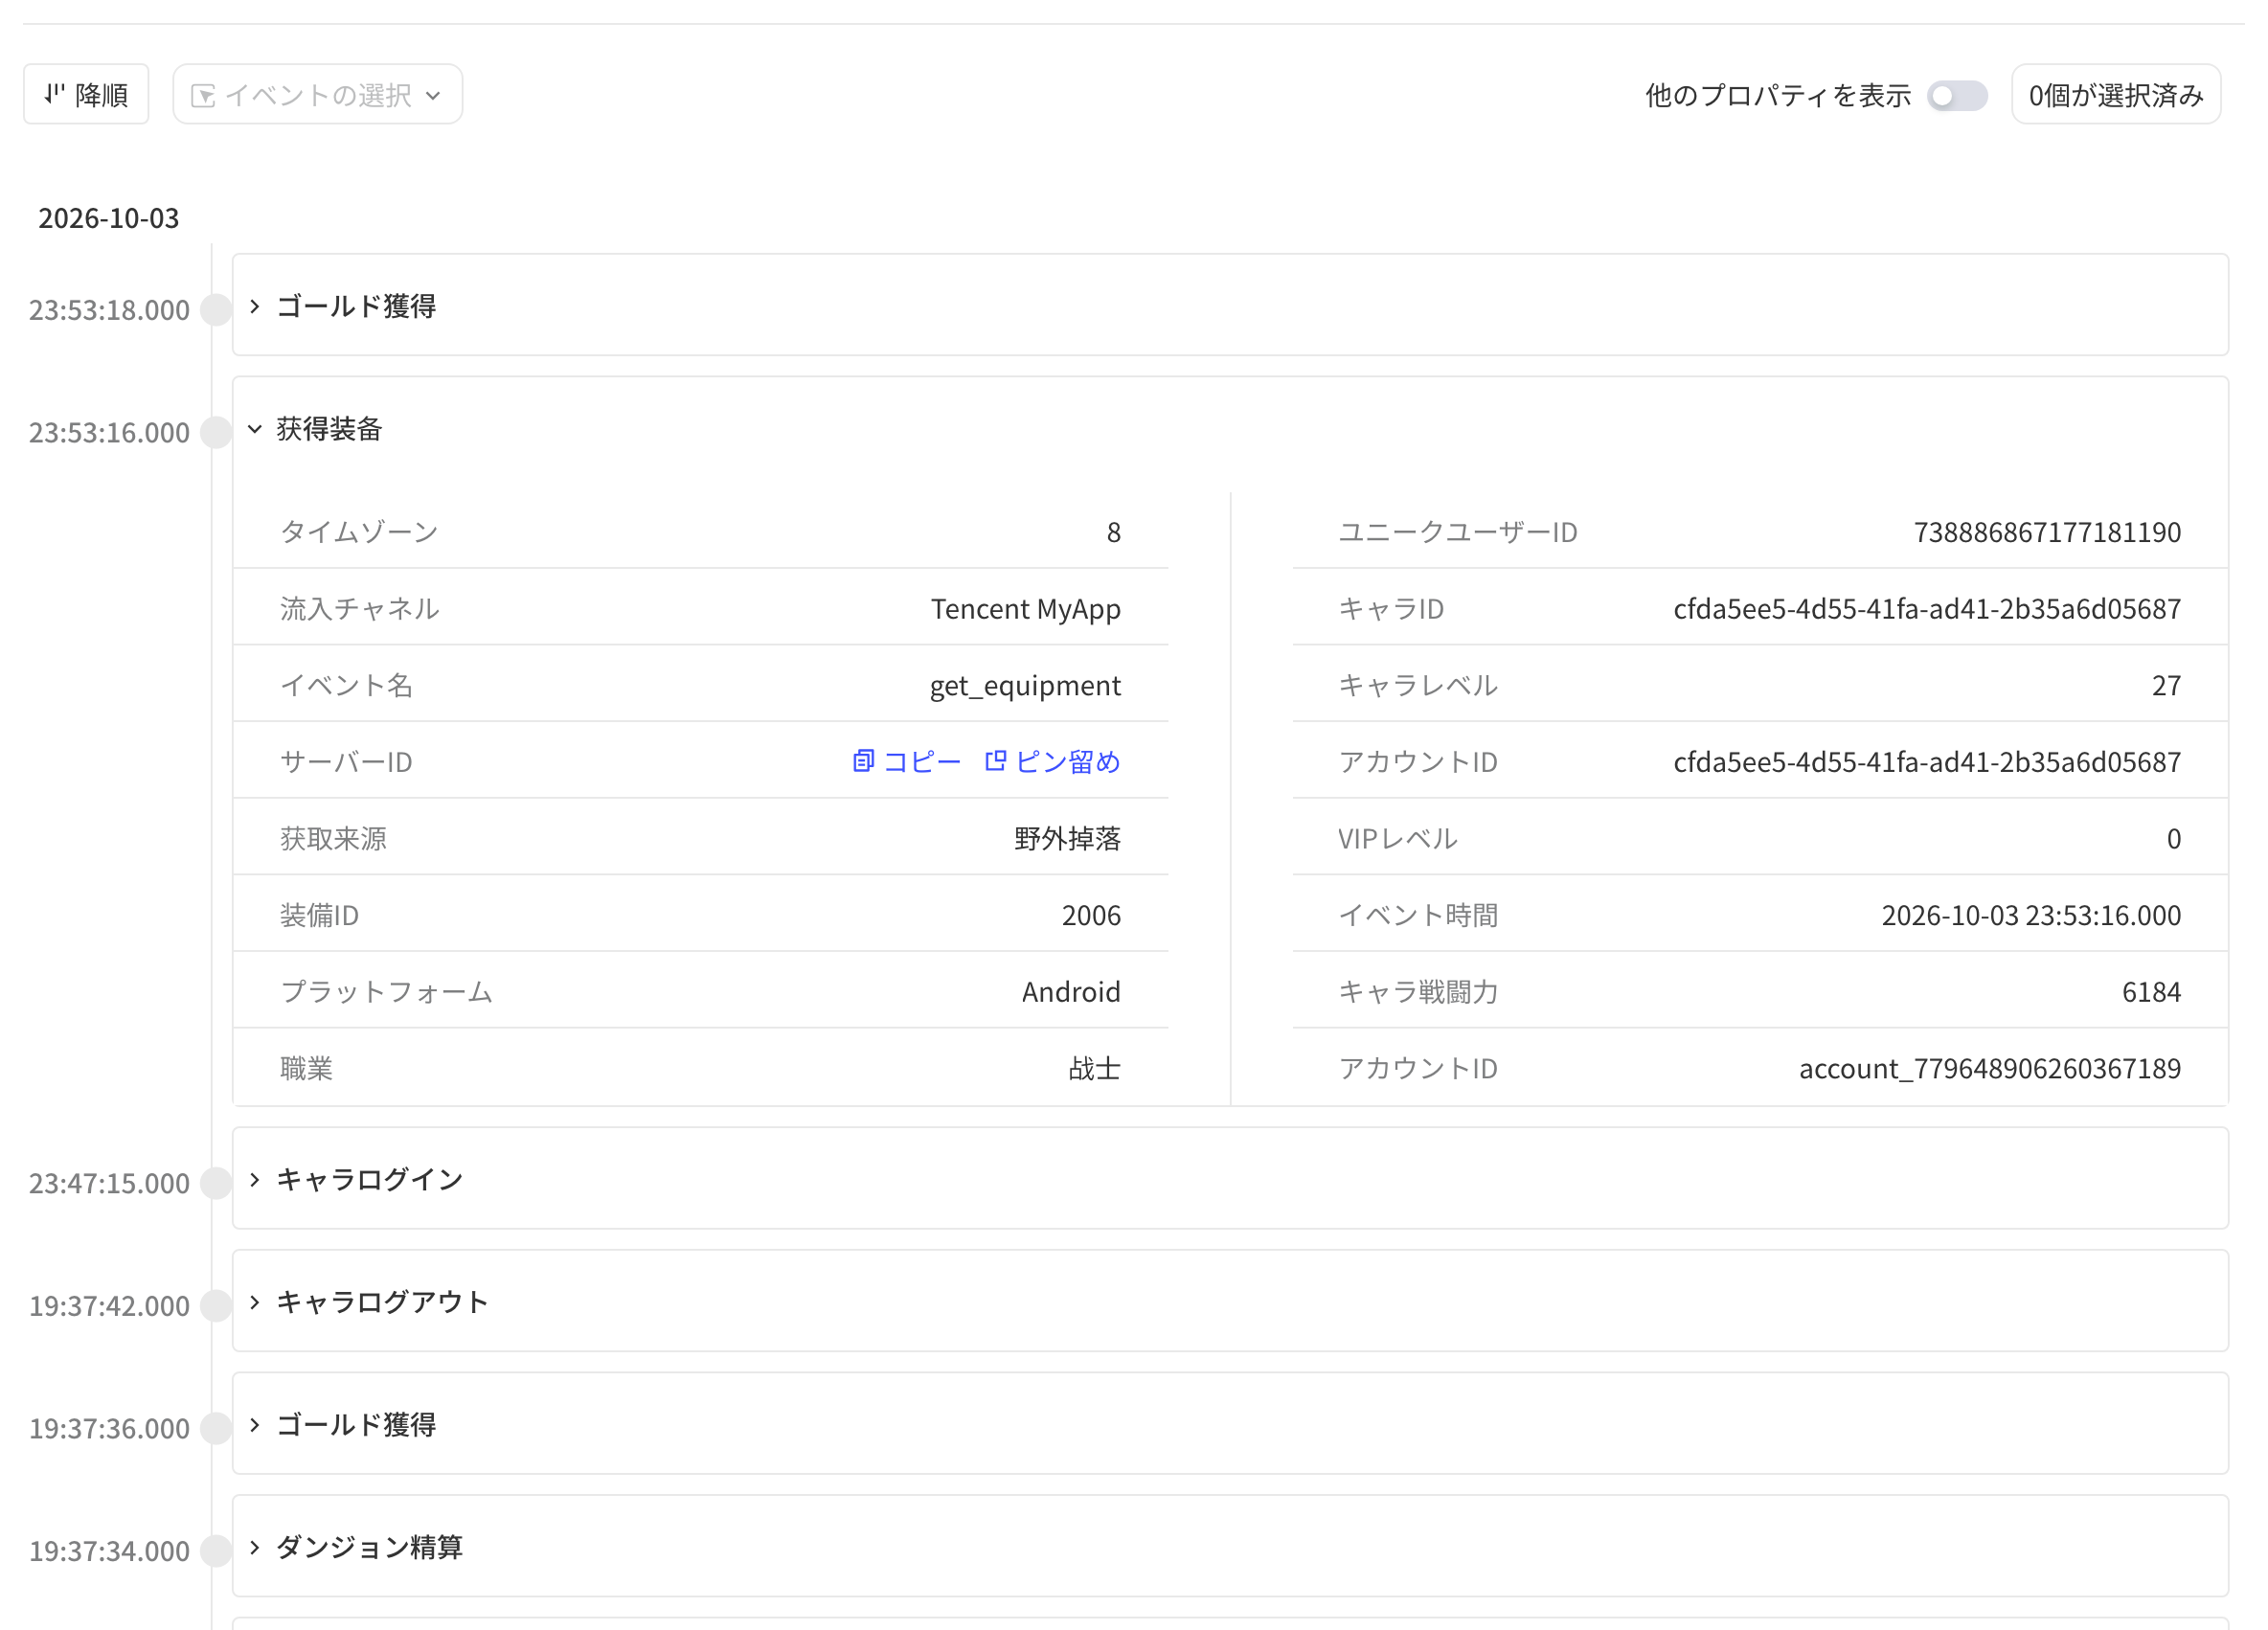Toggle 他のプロパティを表示 switch
Screen dimensions: 2268x1630
1956,95
